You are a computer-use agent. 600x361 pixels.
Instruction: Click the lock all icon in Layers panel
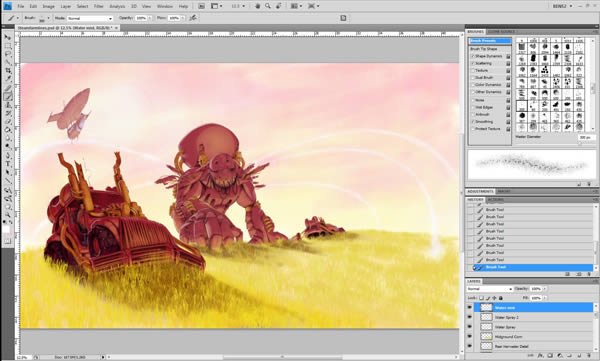[501, 298]
